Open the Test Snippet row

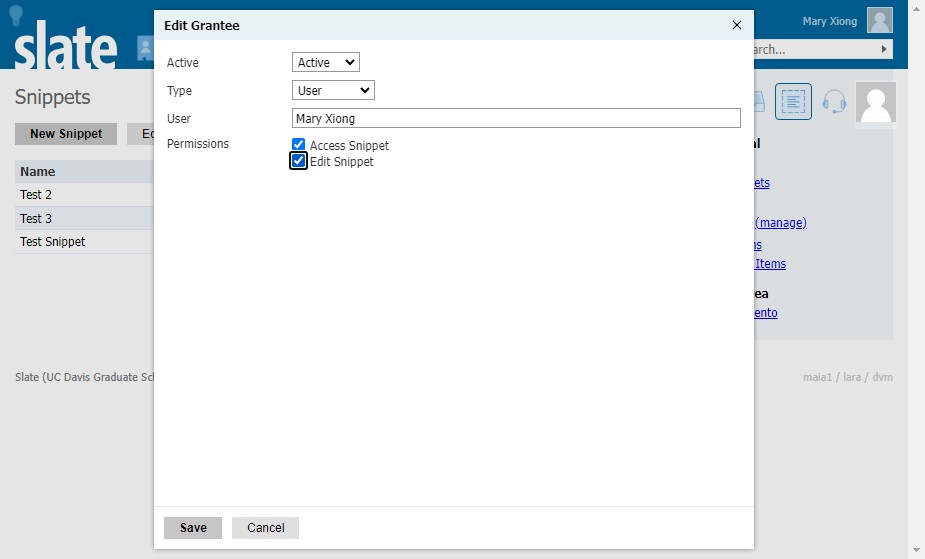click(84, 242)
